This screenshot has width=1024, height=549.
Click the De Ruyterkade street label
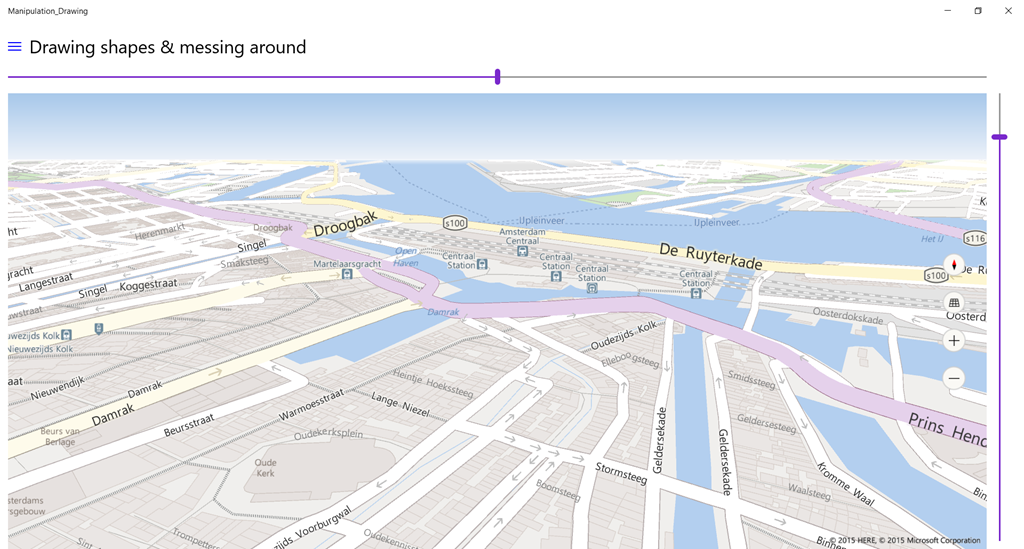711,256
